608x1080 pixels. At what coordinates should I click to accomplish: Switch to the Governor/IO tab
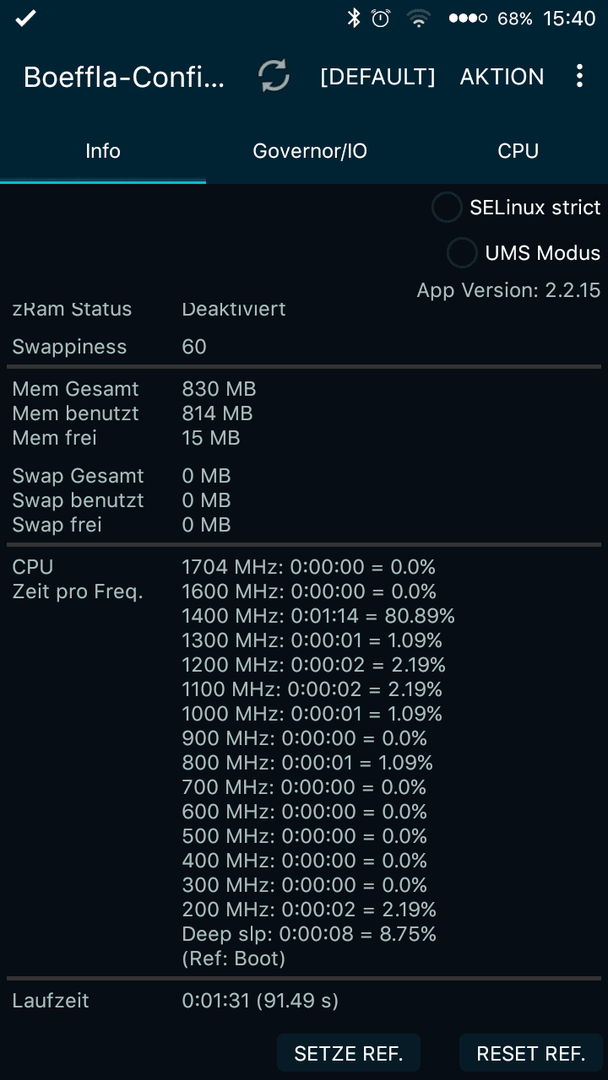[310, 151]
